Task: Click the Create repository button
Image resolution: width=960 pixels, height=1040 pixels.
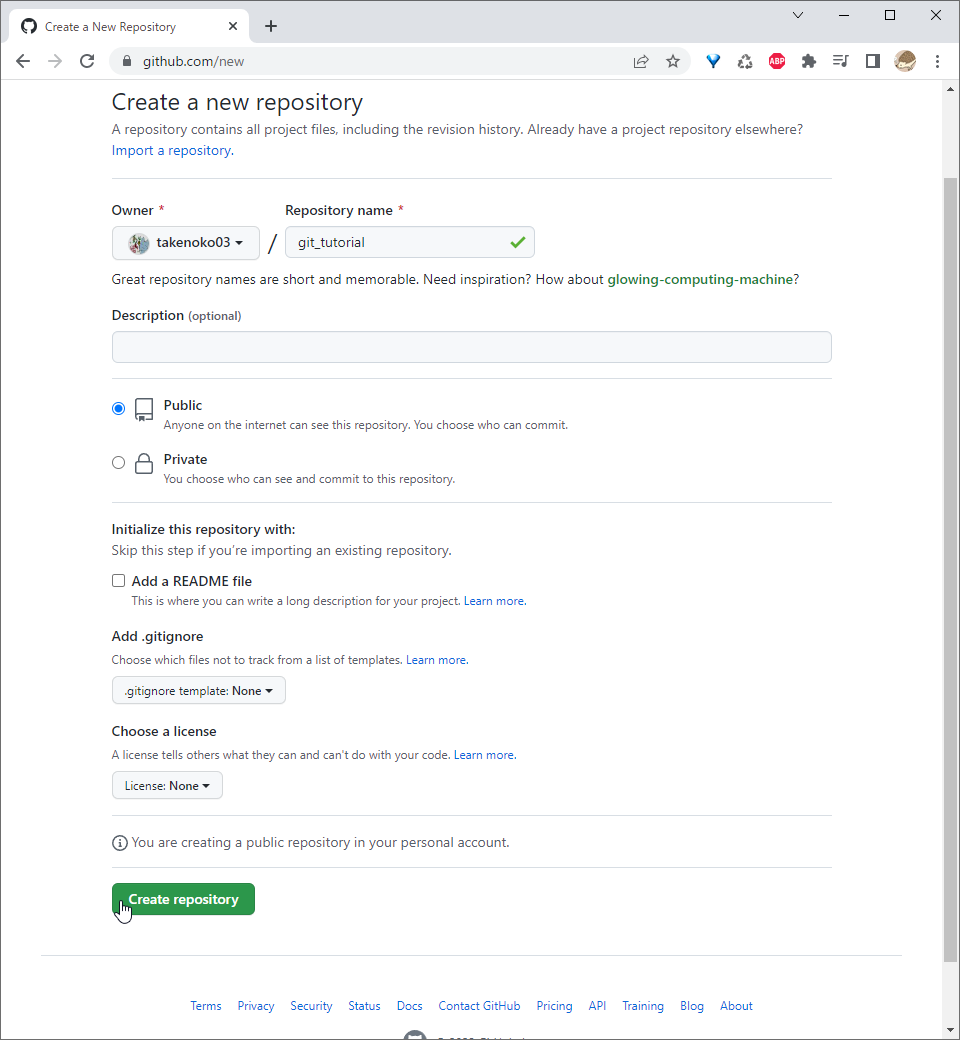Action: point(183,899)
